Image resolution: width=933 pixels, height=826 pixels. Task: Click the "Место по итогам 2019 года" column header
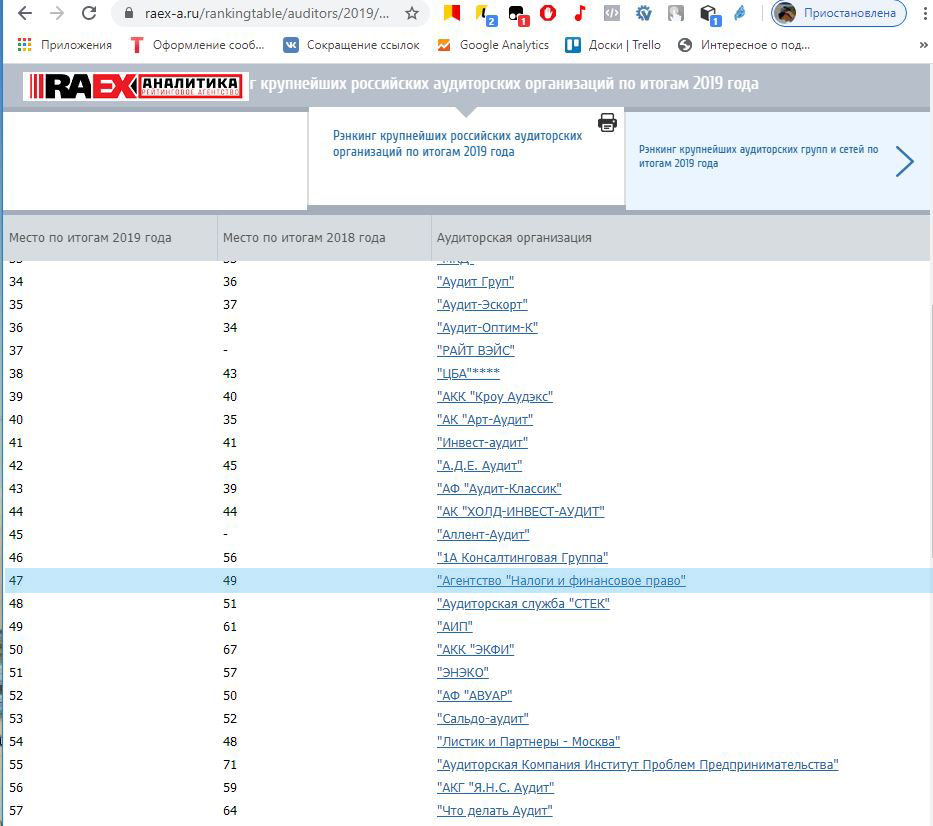(x=90, y=238)
